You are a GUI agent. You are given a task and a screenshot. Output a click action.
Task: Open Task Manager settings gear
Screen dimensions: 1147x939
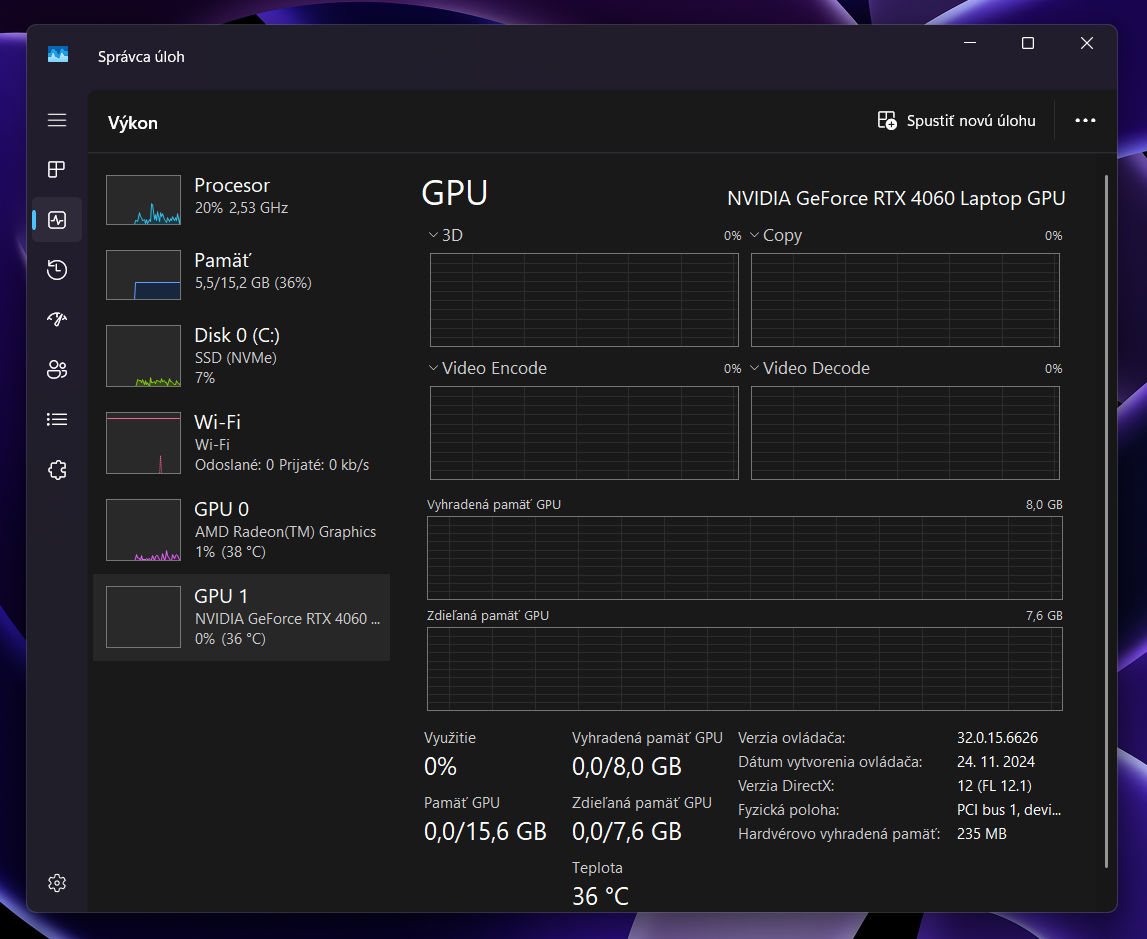[57, 882]
